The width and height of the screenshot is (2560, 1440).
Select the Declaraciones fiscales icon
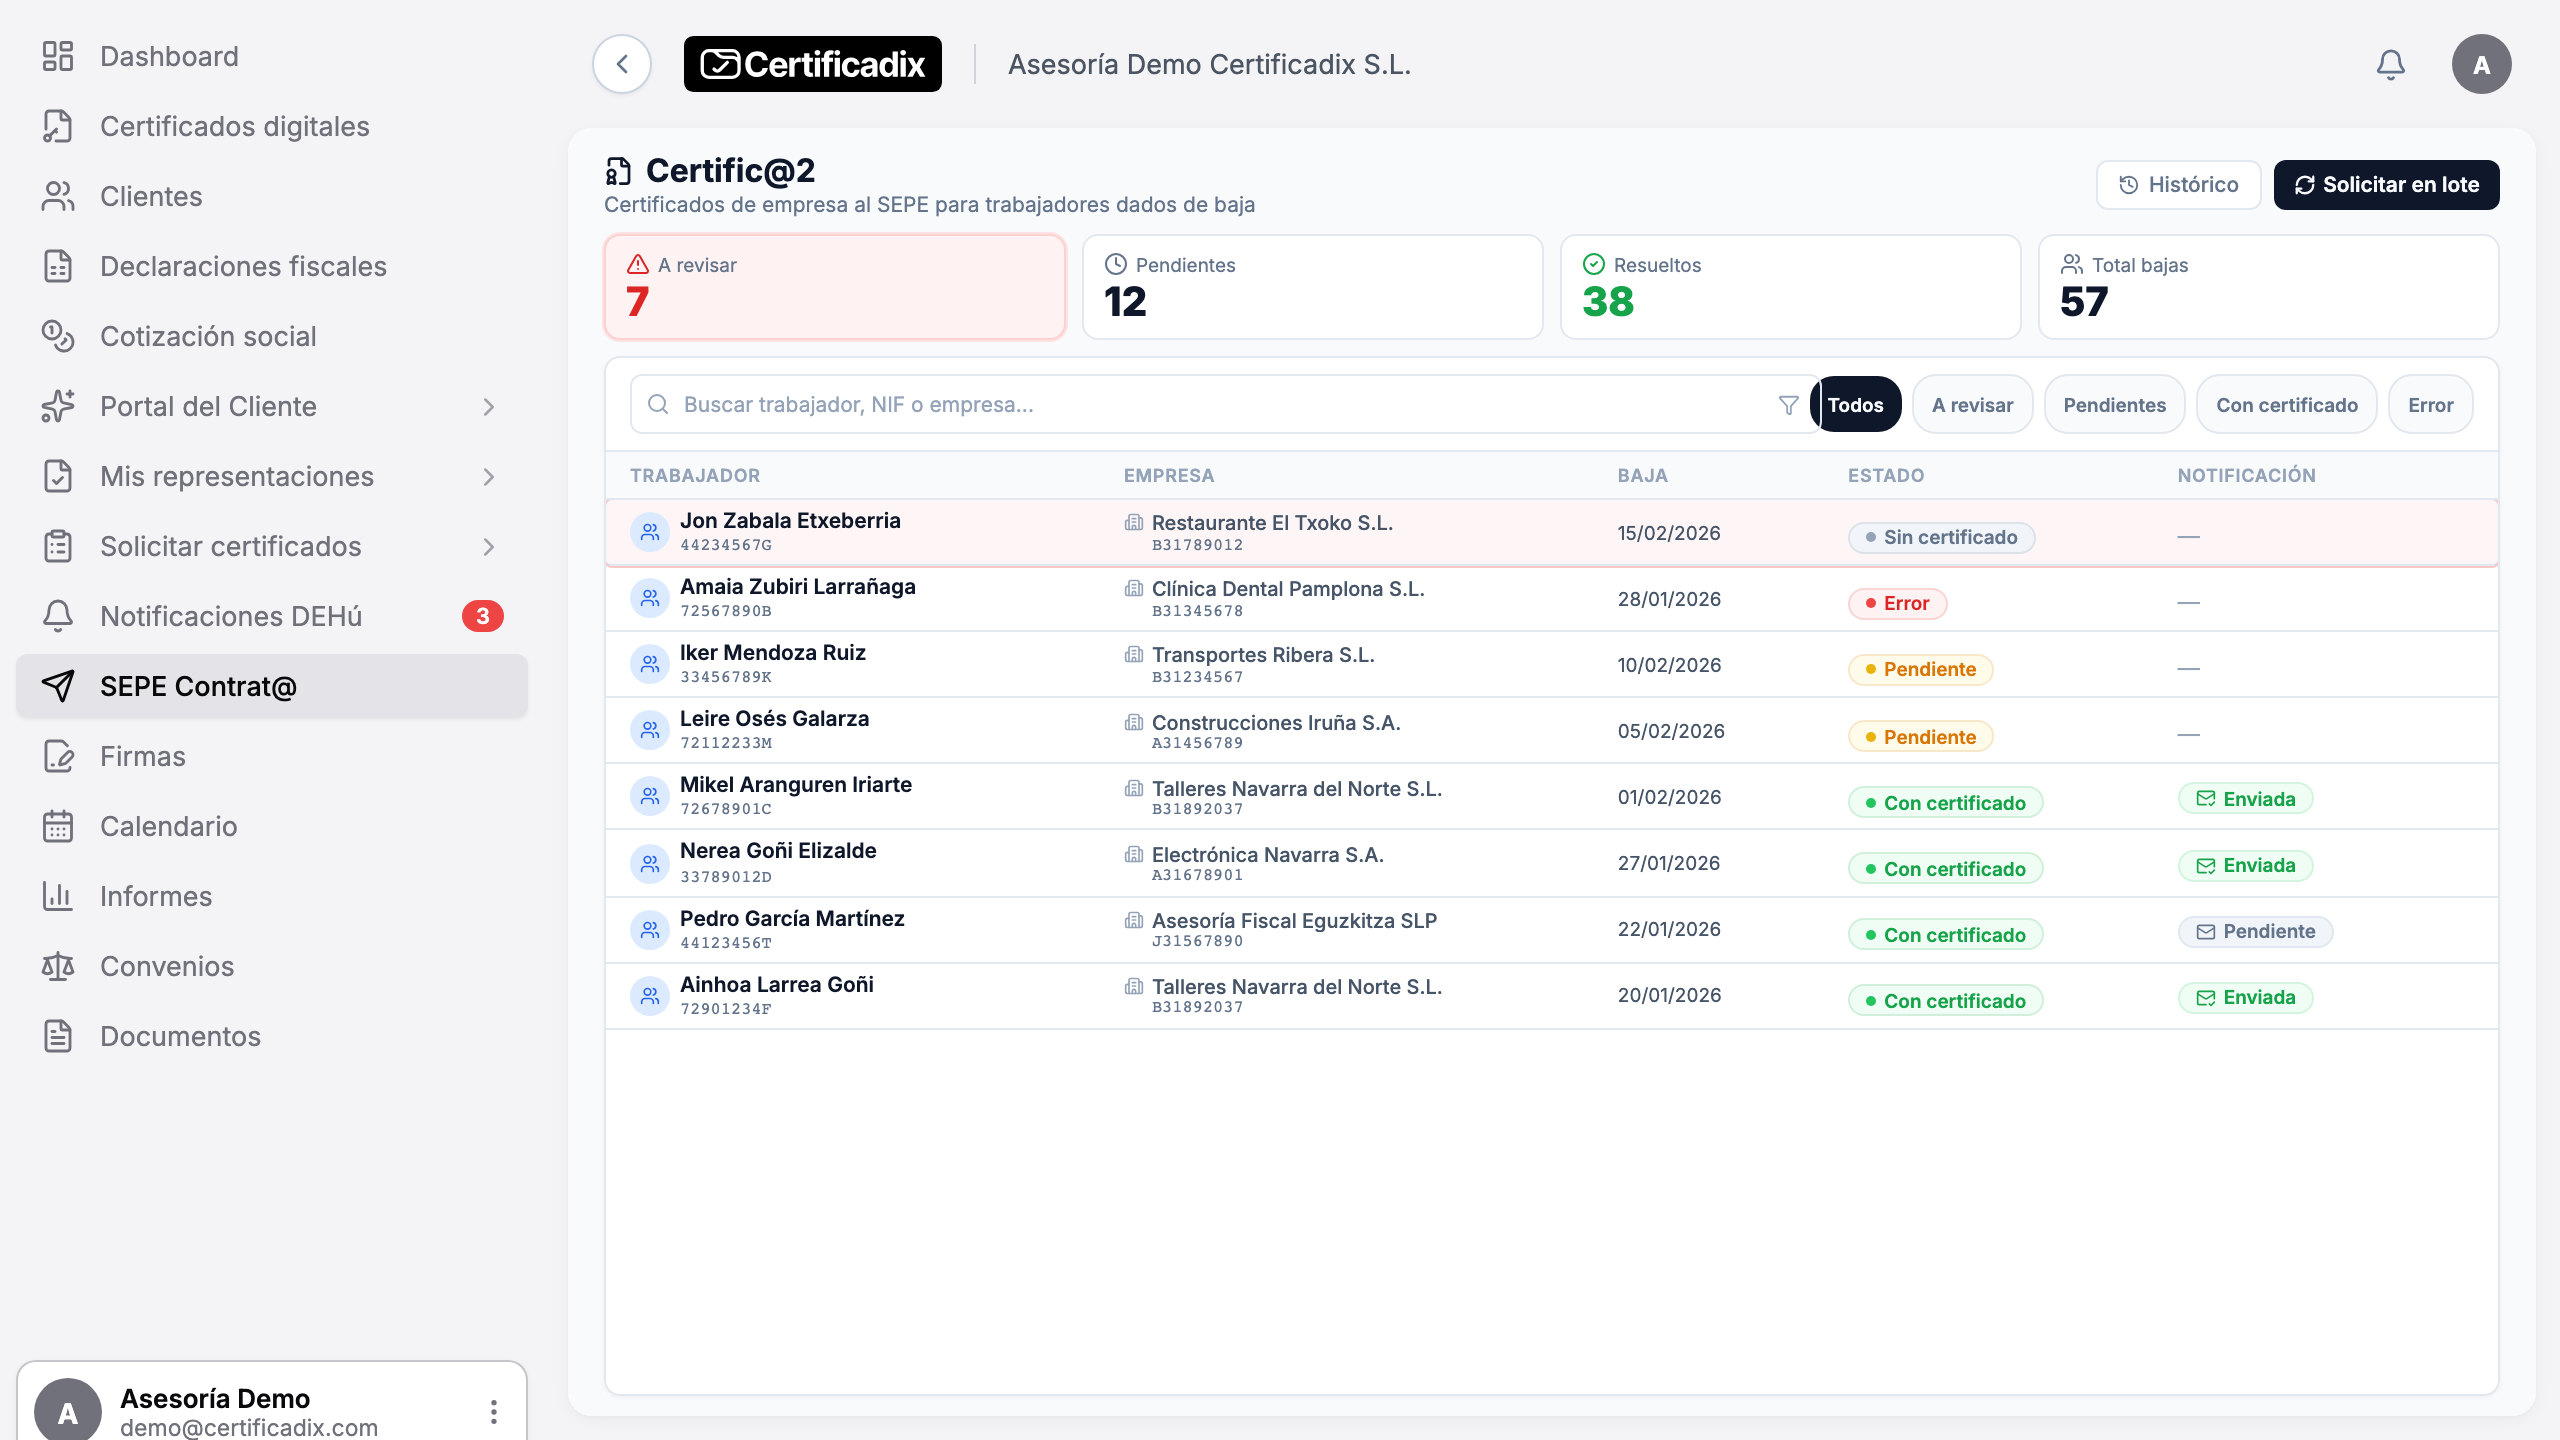click(x=58, y=266)
